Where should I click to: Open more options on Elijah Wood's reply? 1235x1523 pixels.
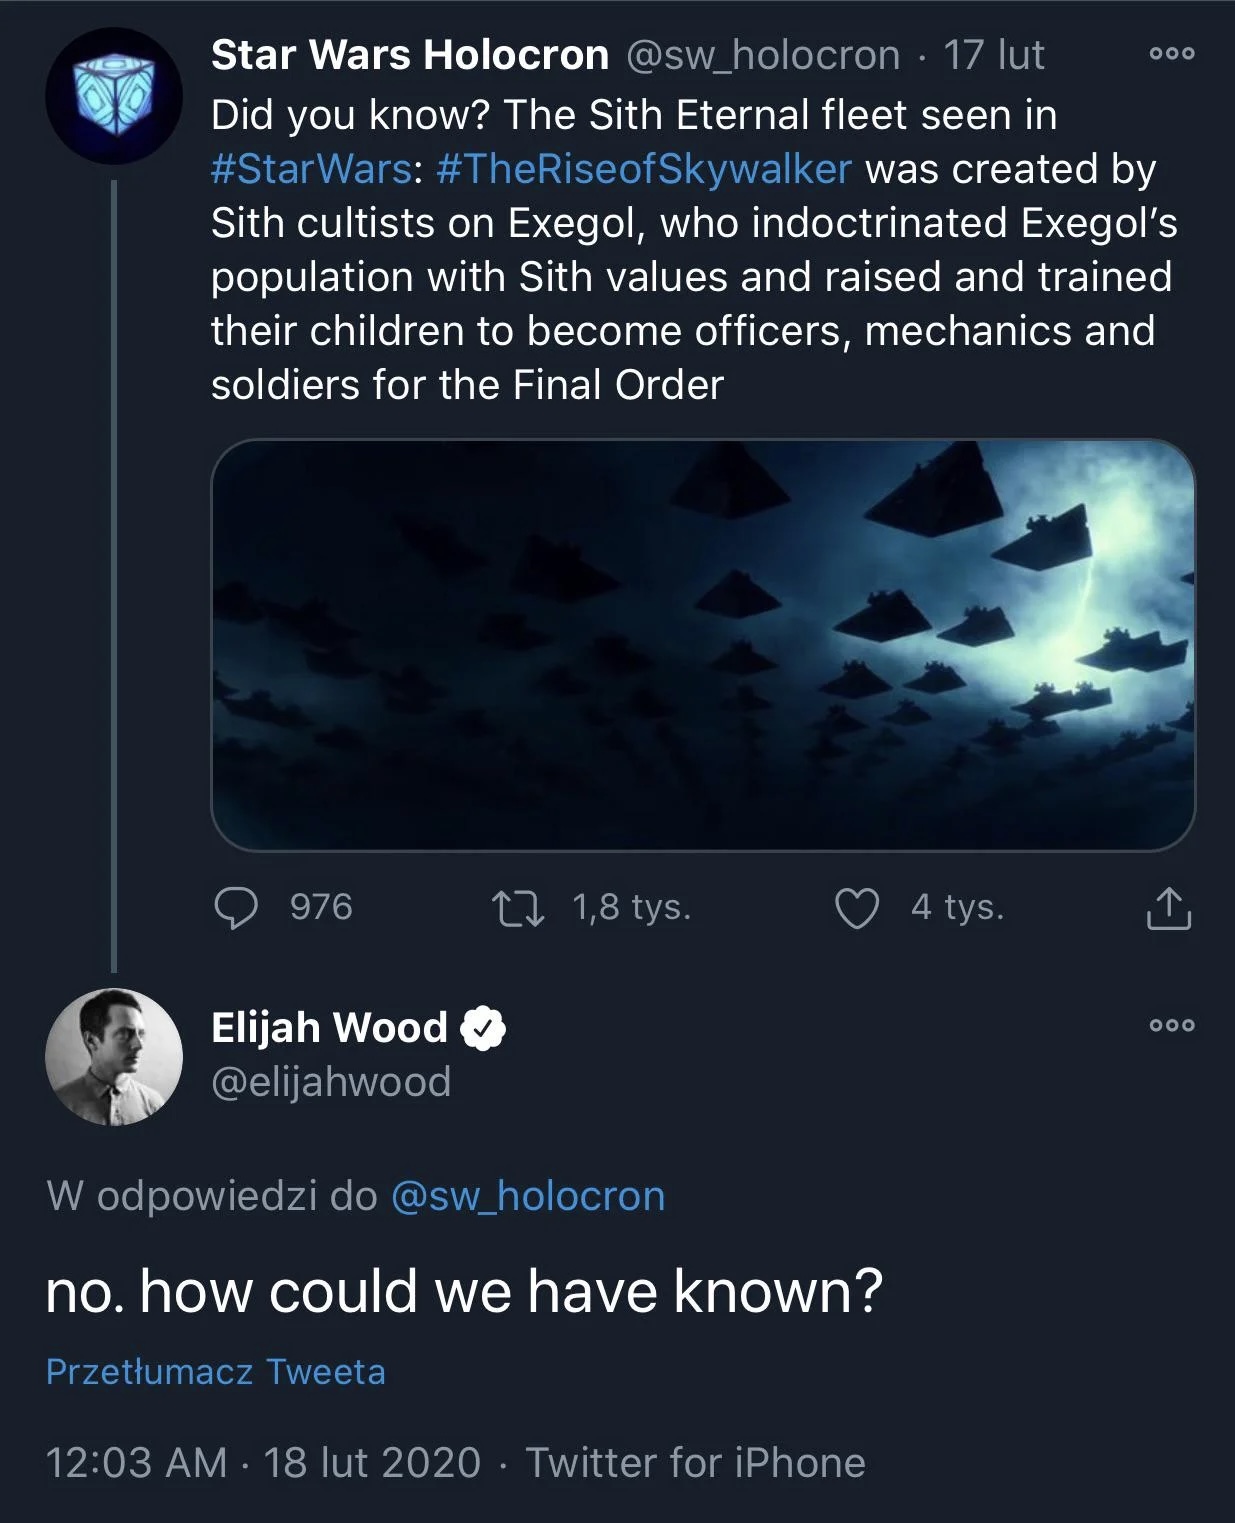point(1171,1025)
